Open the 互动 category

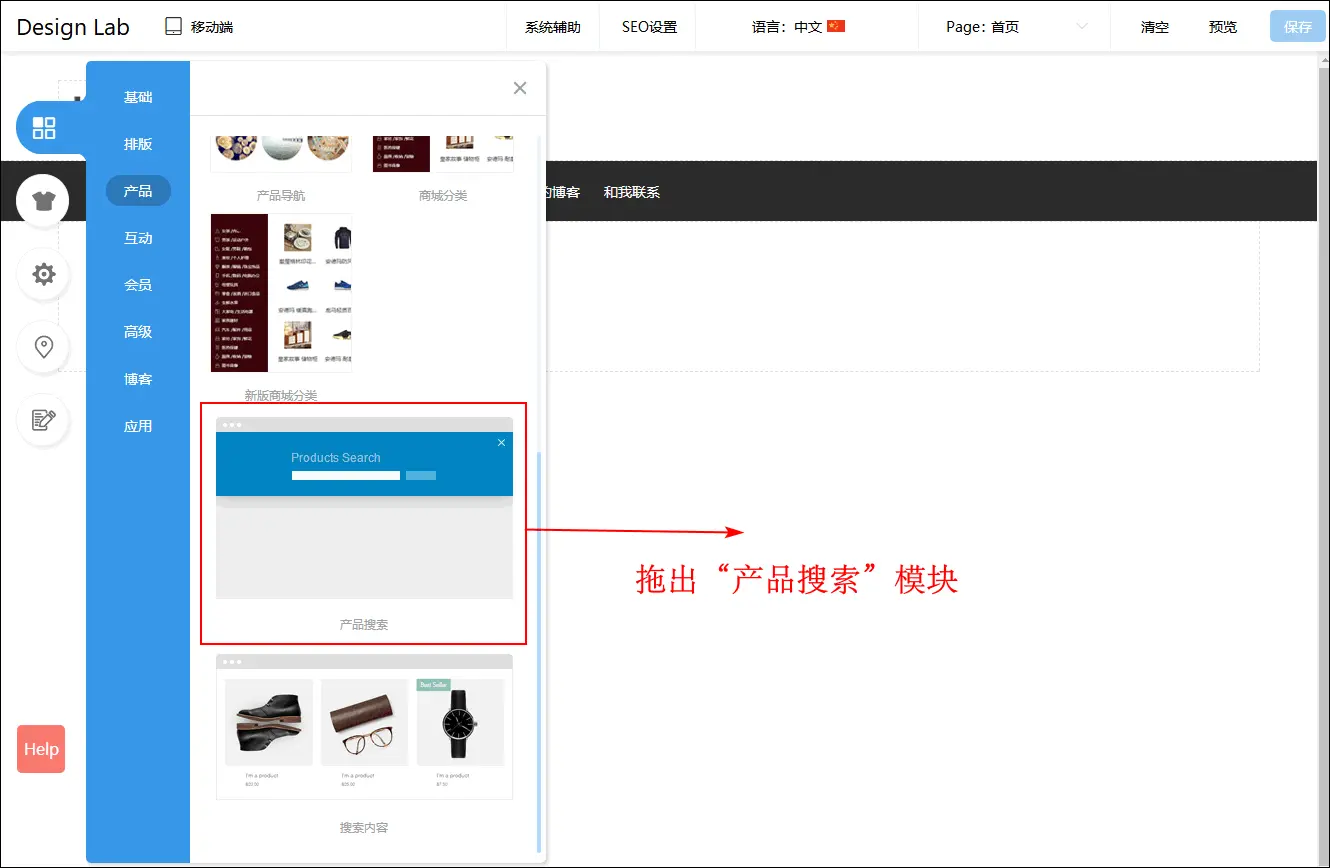click(138, 238)
